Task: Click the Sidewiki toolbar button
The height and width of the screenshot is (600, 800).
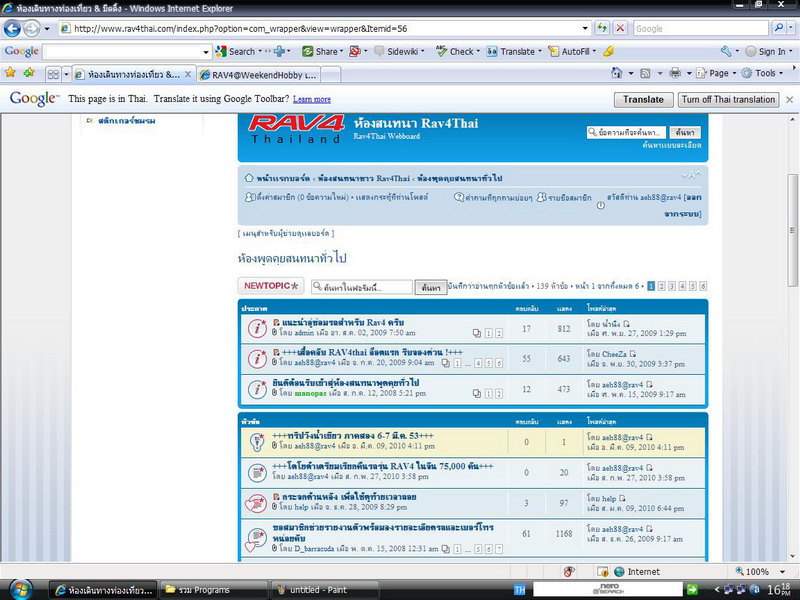Action: click(x=398, y=51)
